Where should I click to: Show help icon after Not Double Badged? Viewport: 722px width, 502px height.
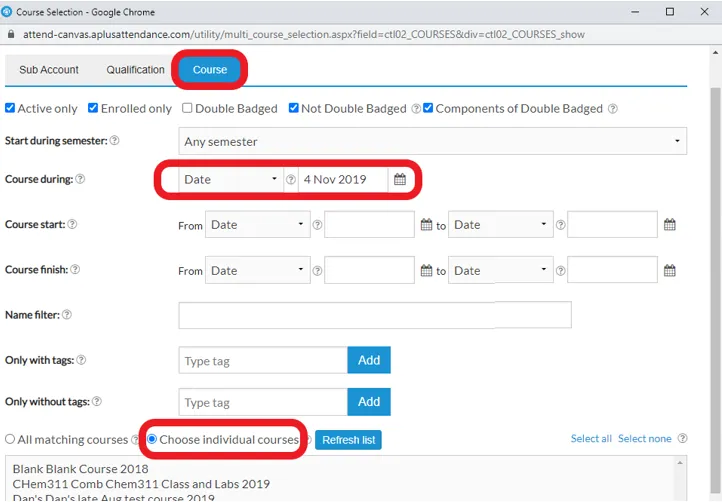tap(416, 109)
